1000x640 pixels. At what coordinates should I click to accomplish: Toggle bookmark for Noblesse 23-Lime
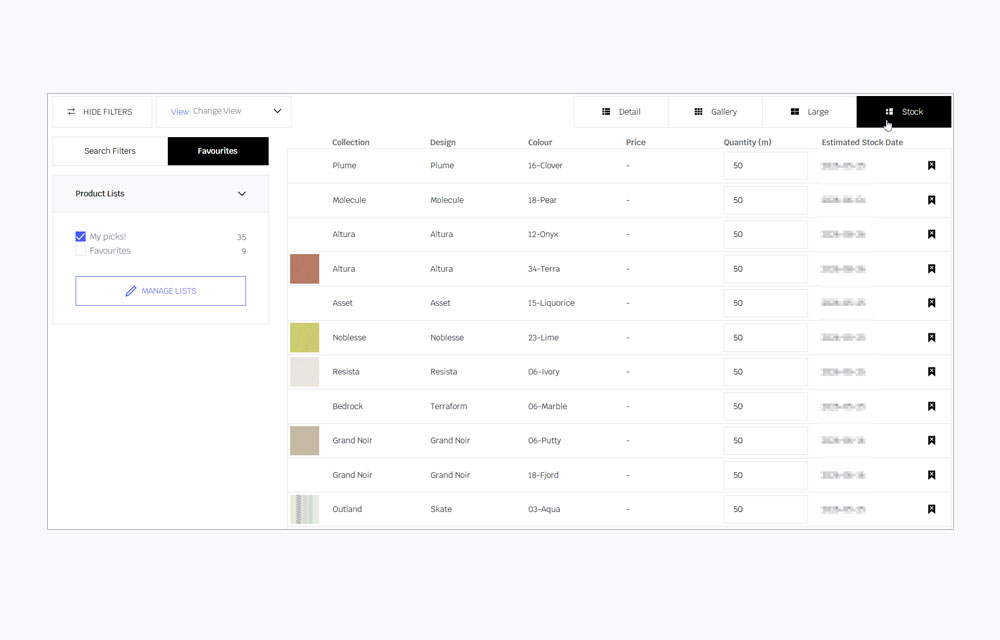(x=931, y=337)
